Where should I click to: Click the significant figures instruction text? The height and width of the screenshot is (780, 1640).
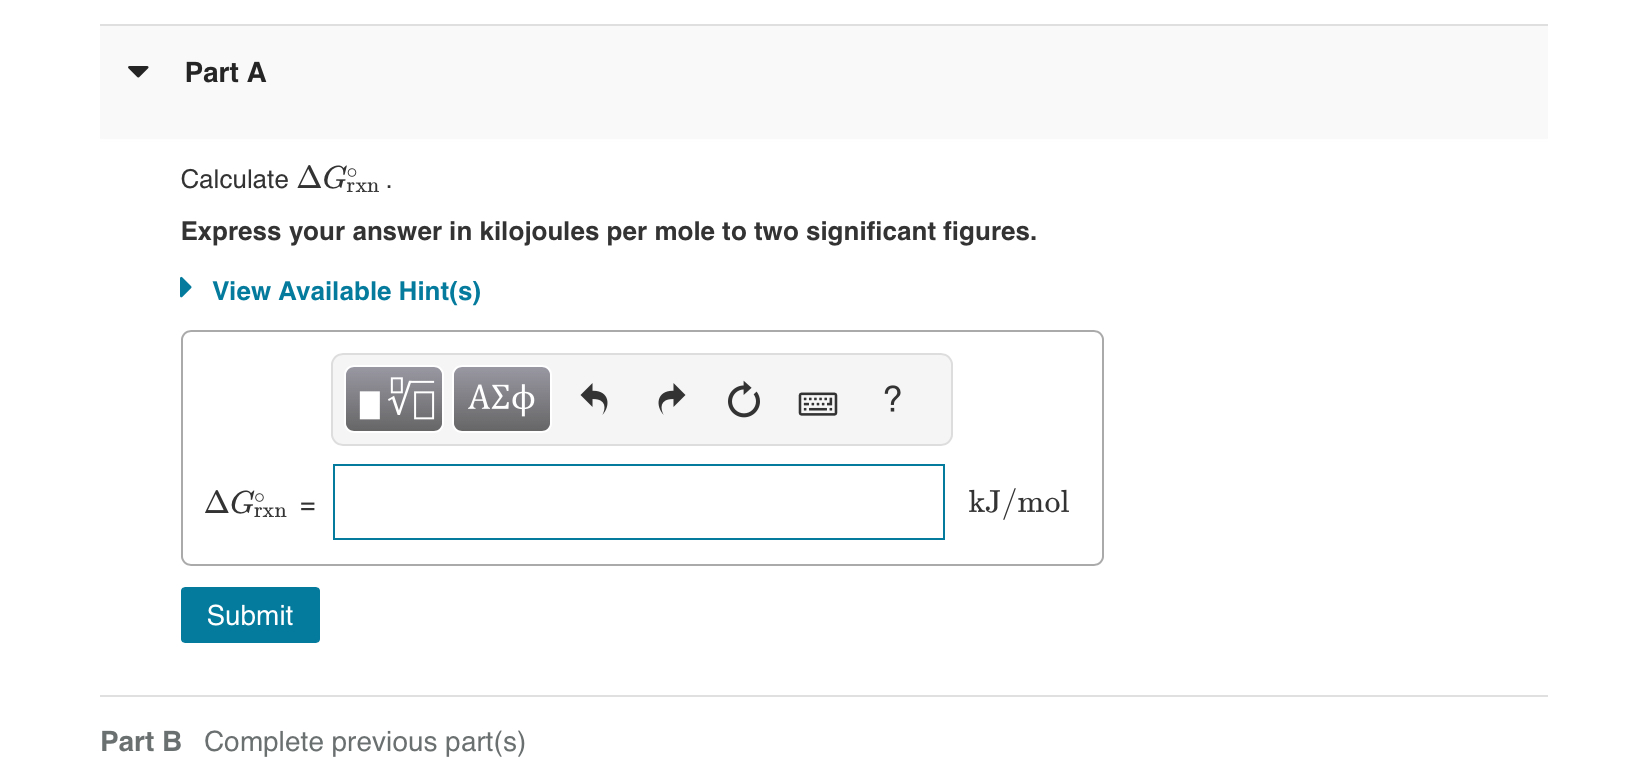click(608, 232)
